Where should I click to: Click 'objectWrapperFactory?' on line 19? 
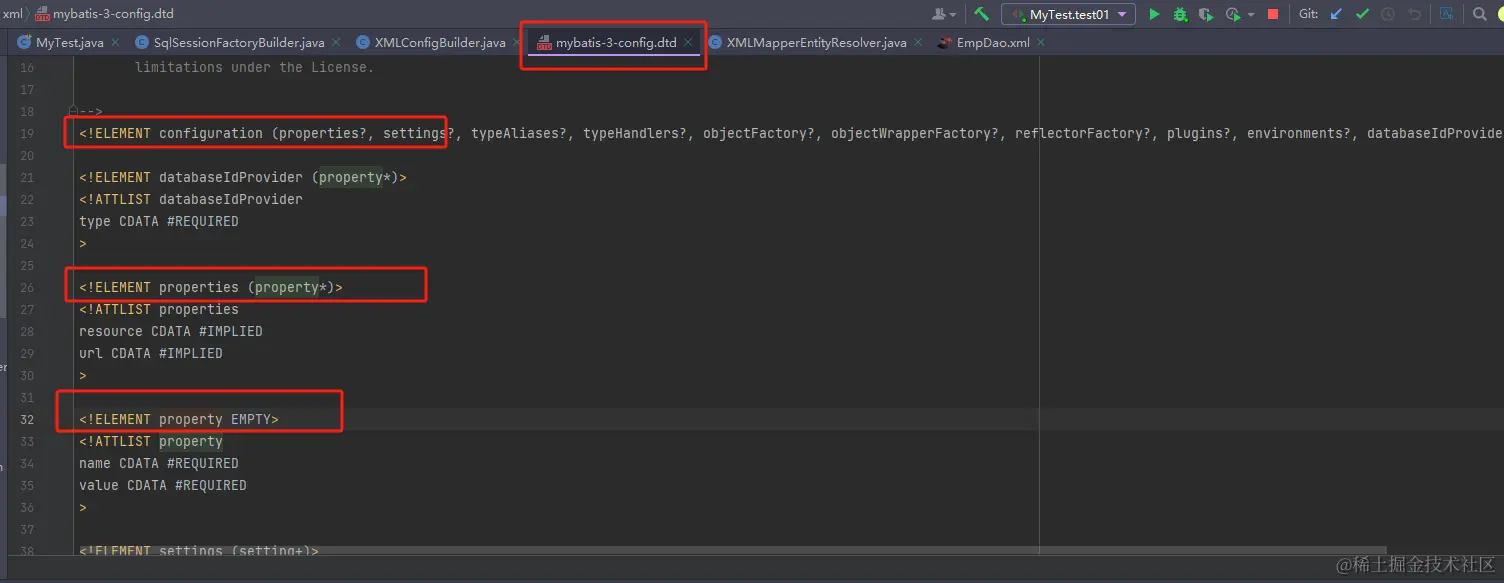pyautogui.click(x=915, y=133)
